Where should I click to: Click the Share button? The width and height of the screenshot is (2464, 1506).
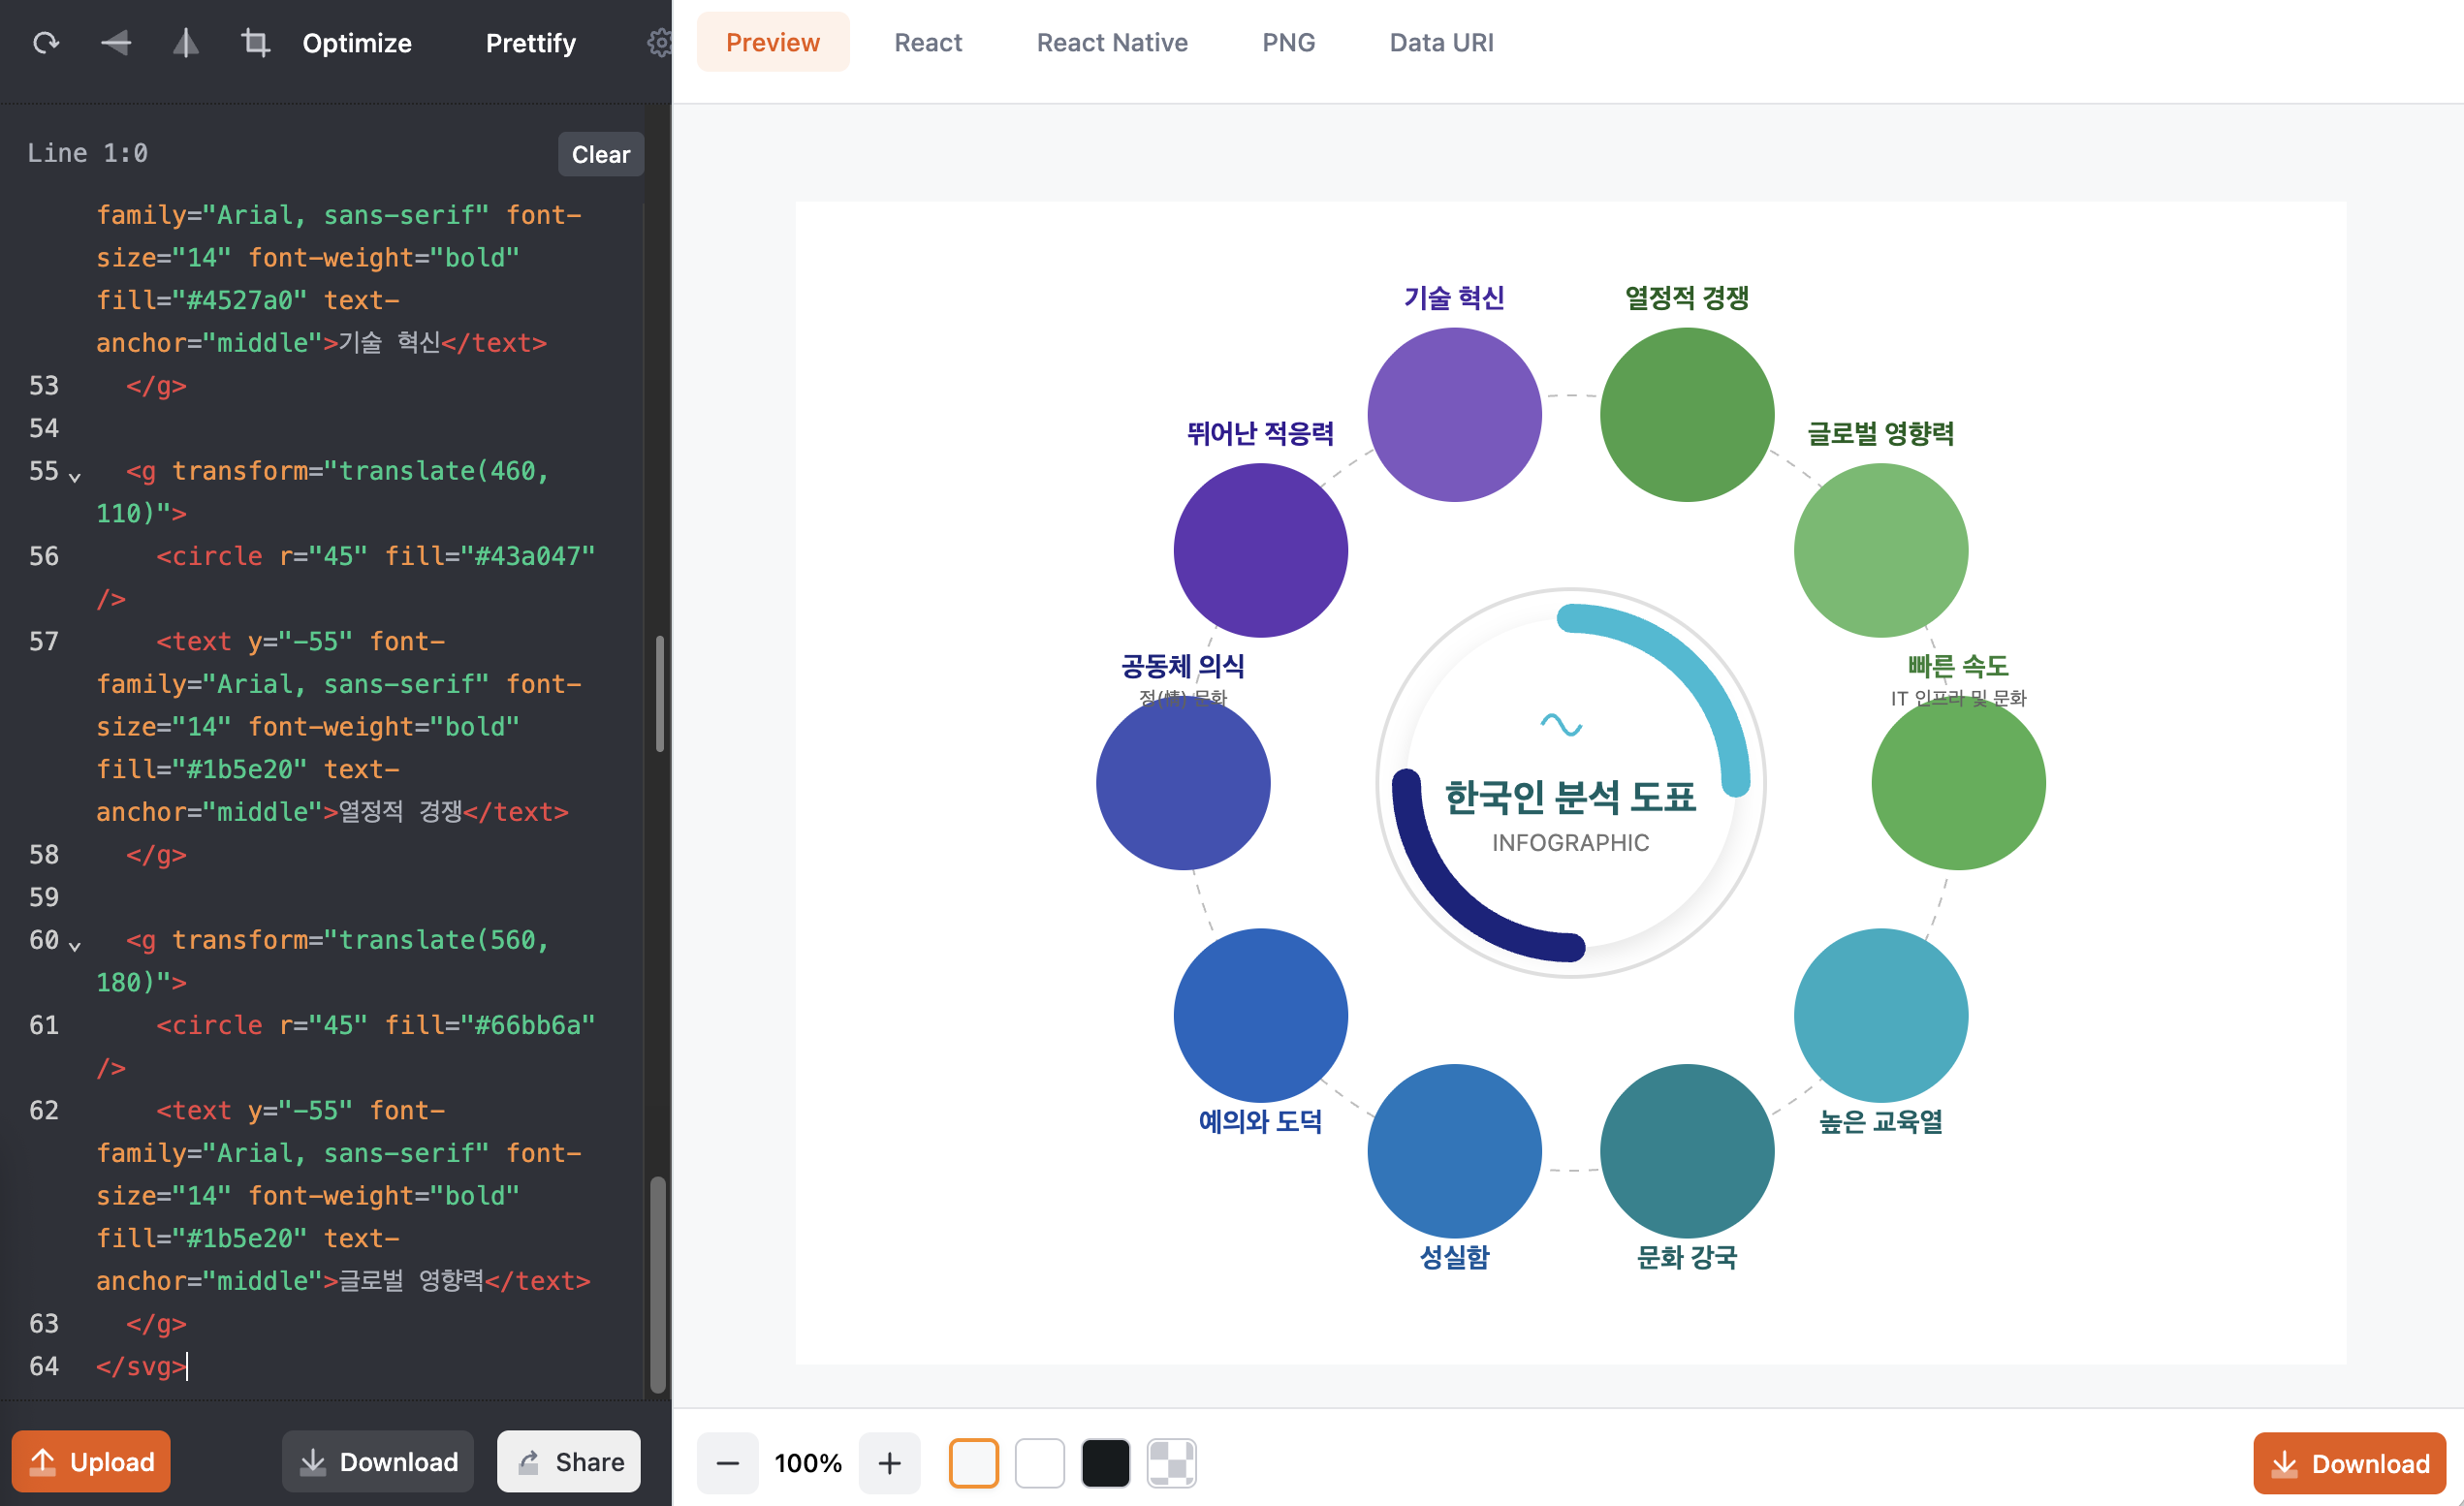[x=569, y=1461]
